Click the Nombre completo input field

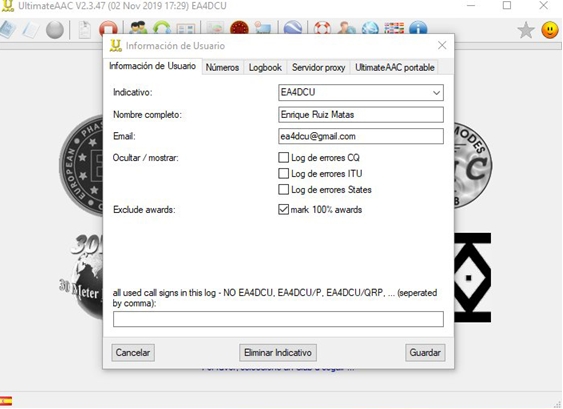[x=361, y=115]
